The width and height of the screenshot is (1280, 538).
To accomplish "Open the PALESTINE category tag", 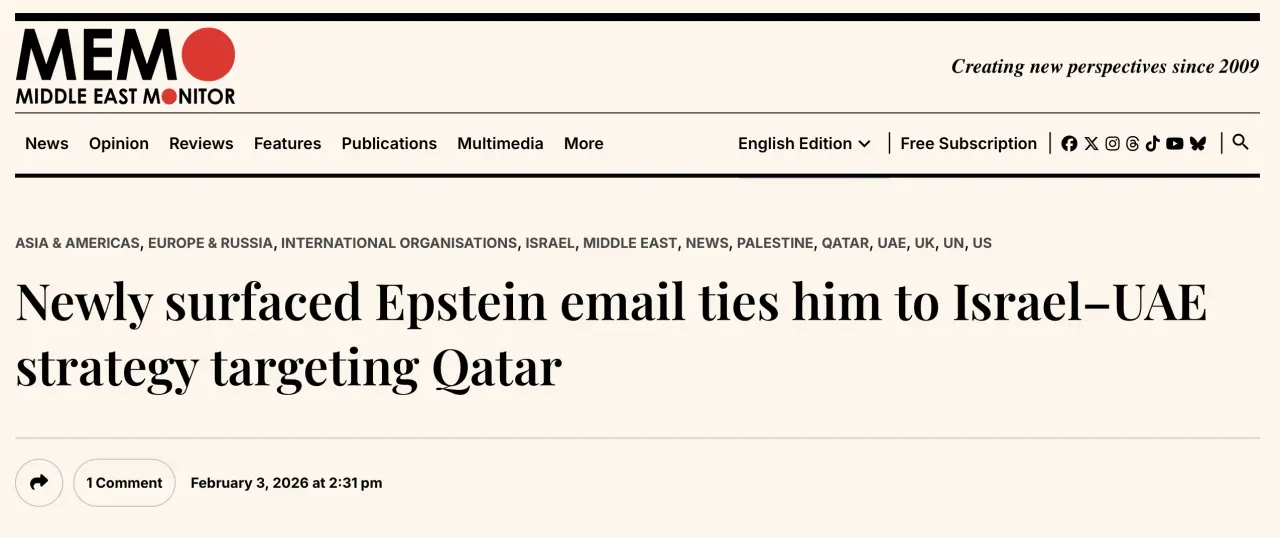I will (775, 243).
